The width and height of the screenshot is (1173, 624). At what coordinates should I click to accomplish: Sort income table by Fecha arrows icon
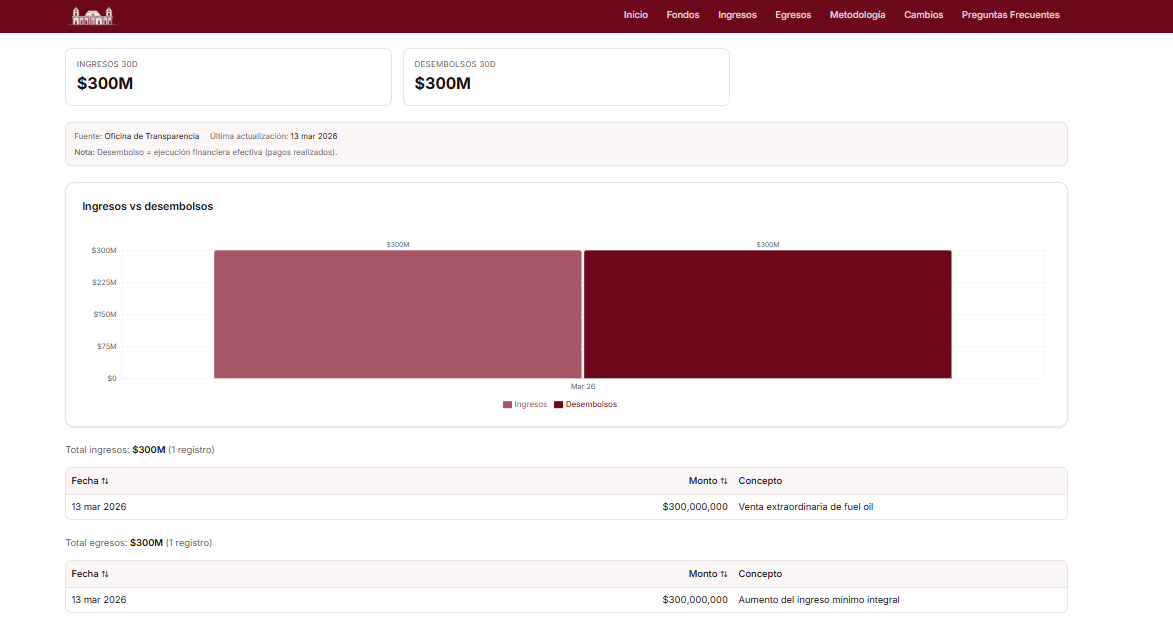coord(105,481)
